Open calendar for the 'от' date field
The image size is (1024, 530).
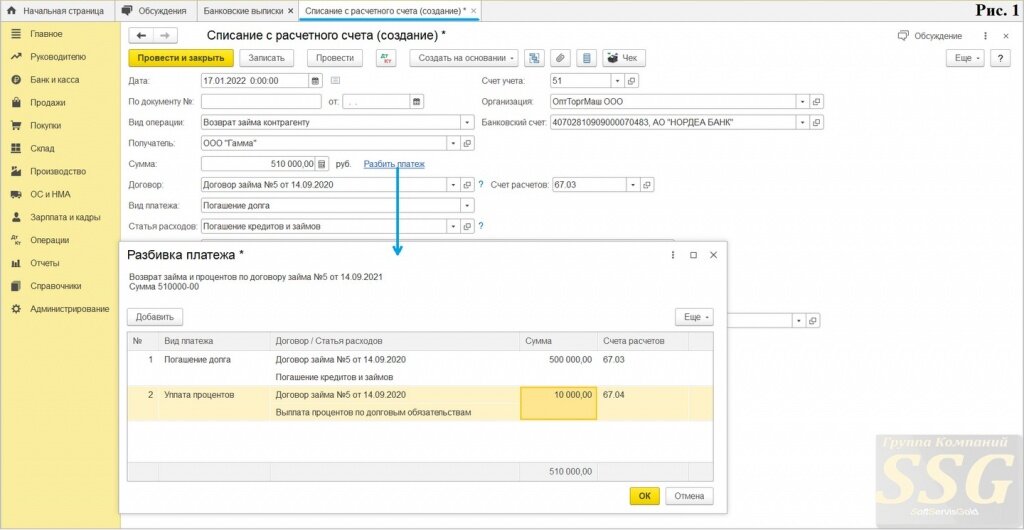417,102
